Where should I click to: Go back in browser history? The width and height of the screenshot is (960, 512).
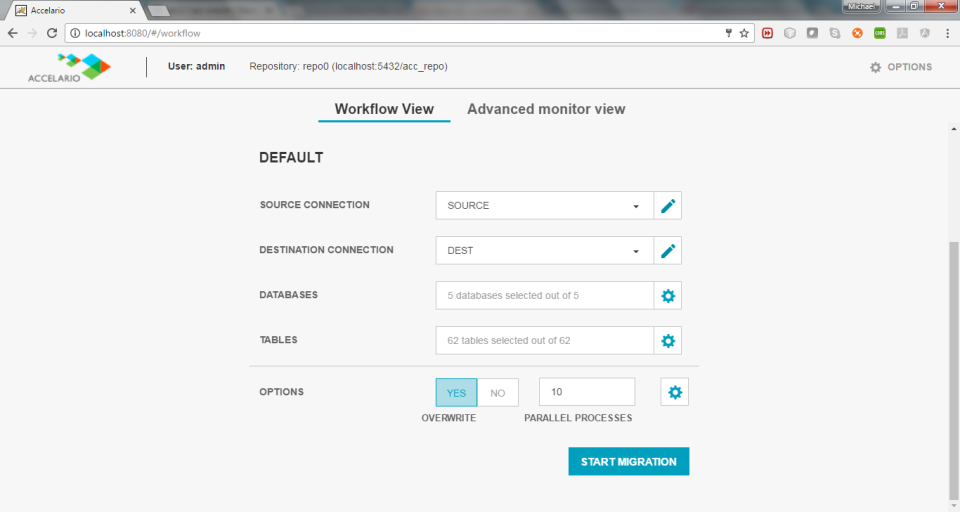(x=13, y=33)
